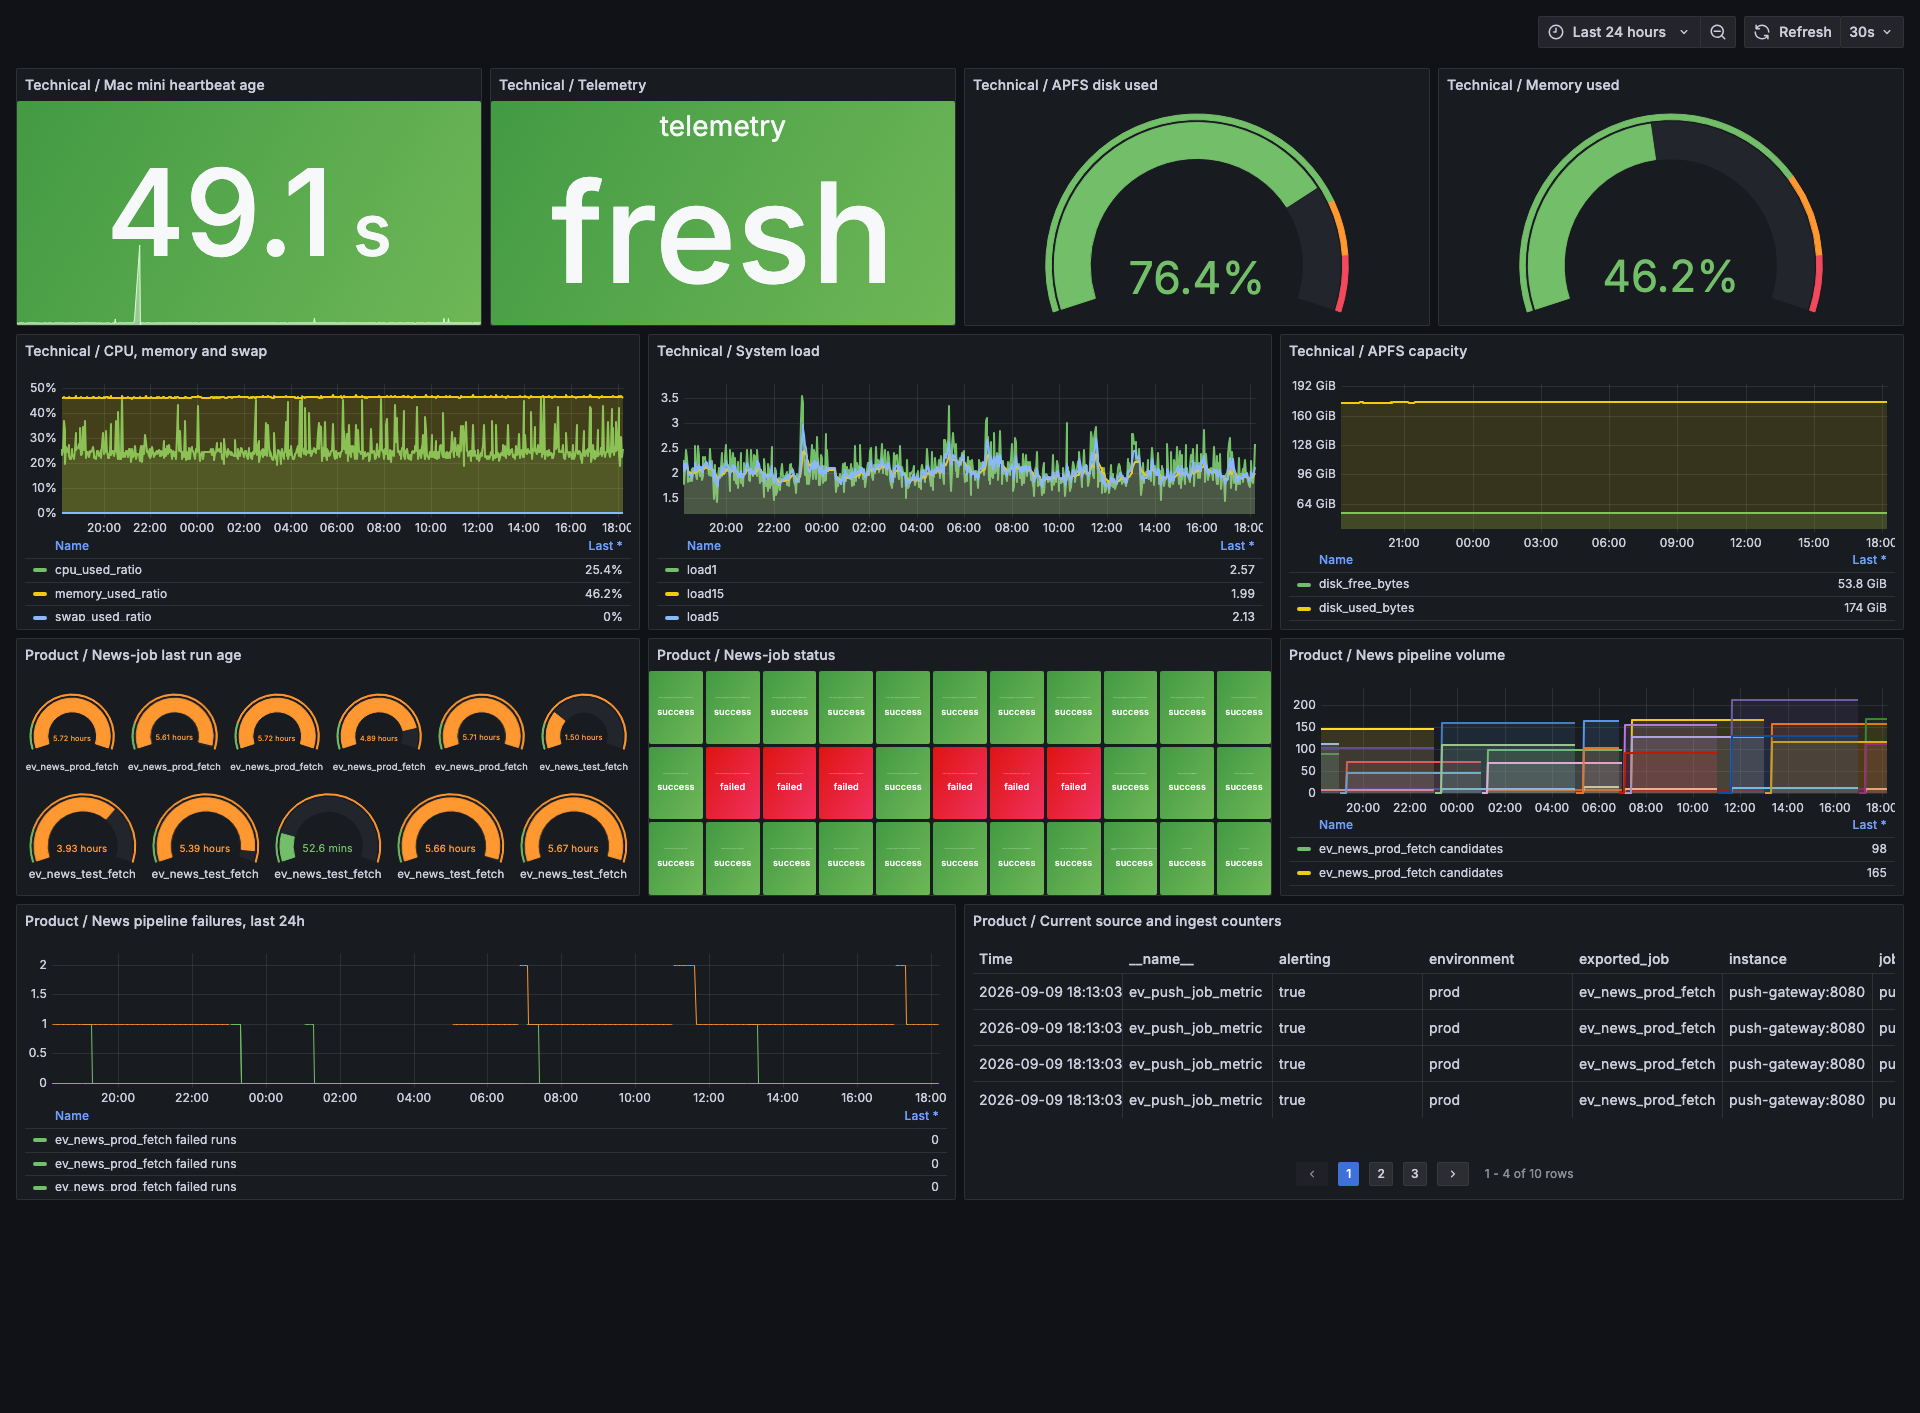1920x1413 pixels.
Task: Open the yellow color swatch for disk_used_bytes
Action: point(1304,608)
